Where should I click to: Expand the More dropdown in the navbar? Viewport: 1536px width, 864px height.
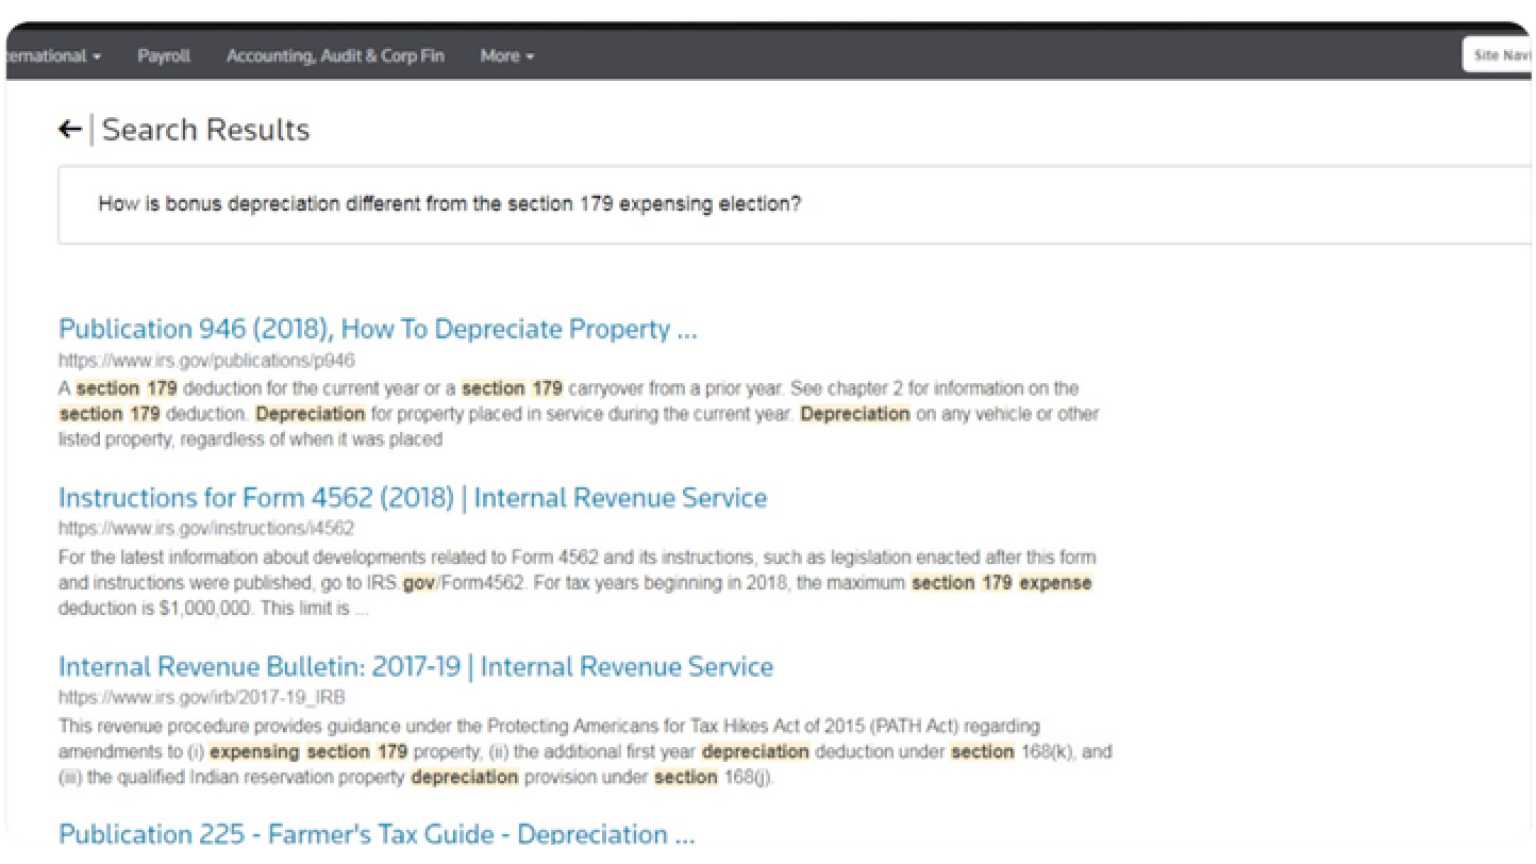pyautogui.click(x=506, y=56)
